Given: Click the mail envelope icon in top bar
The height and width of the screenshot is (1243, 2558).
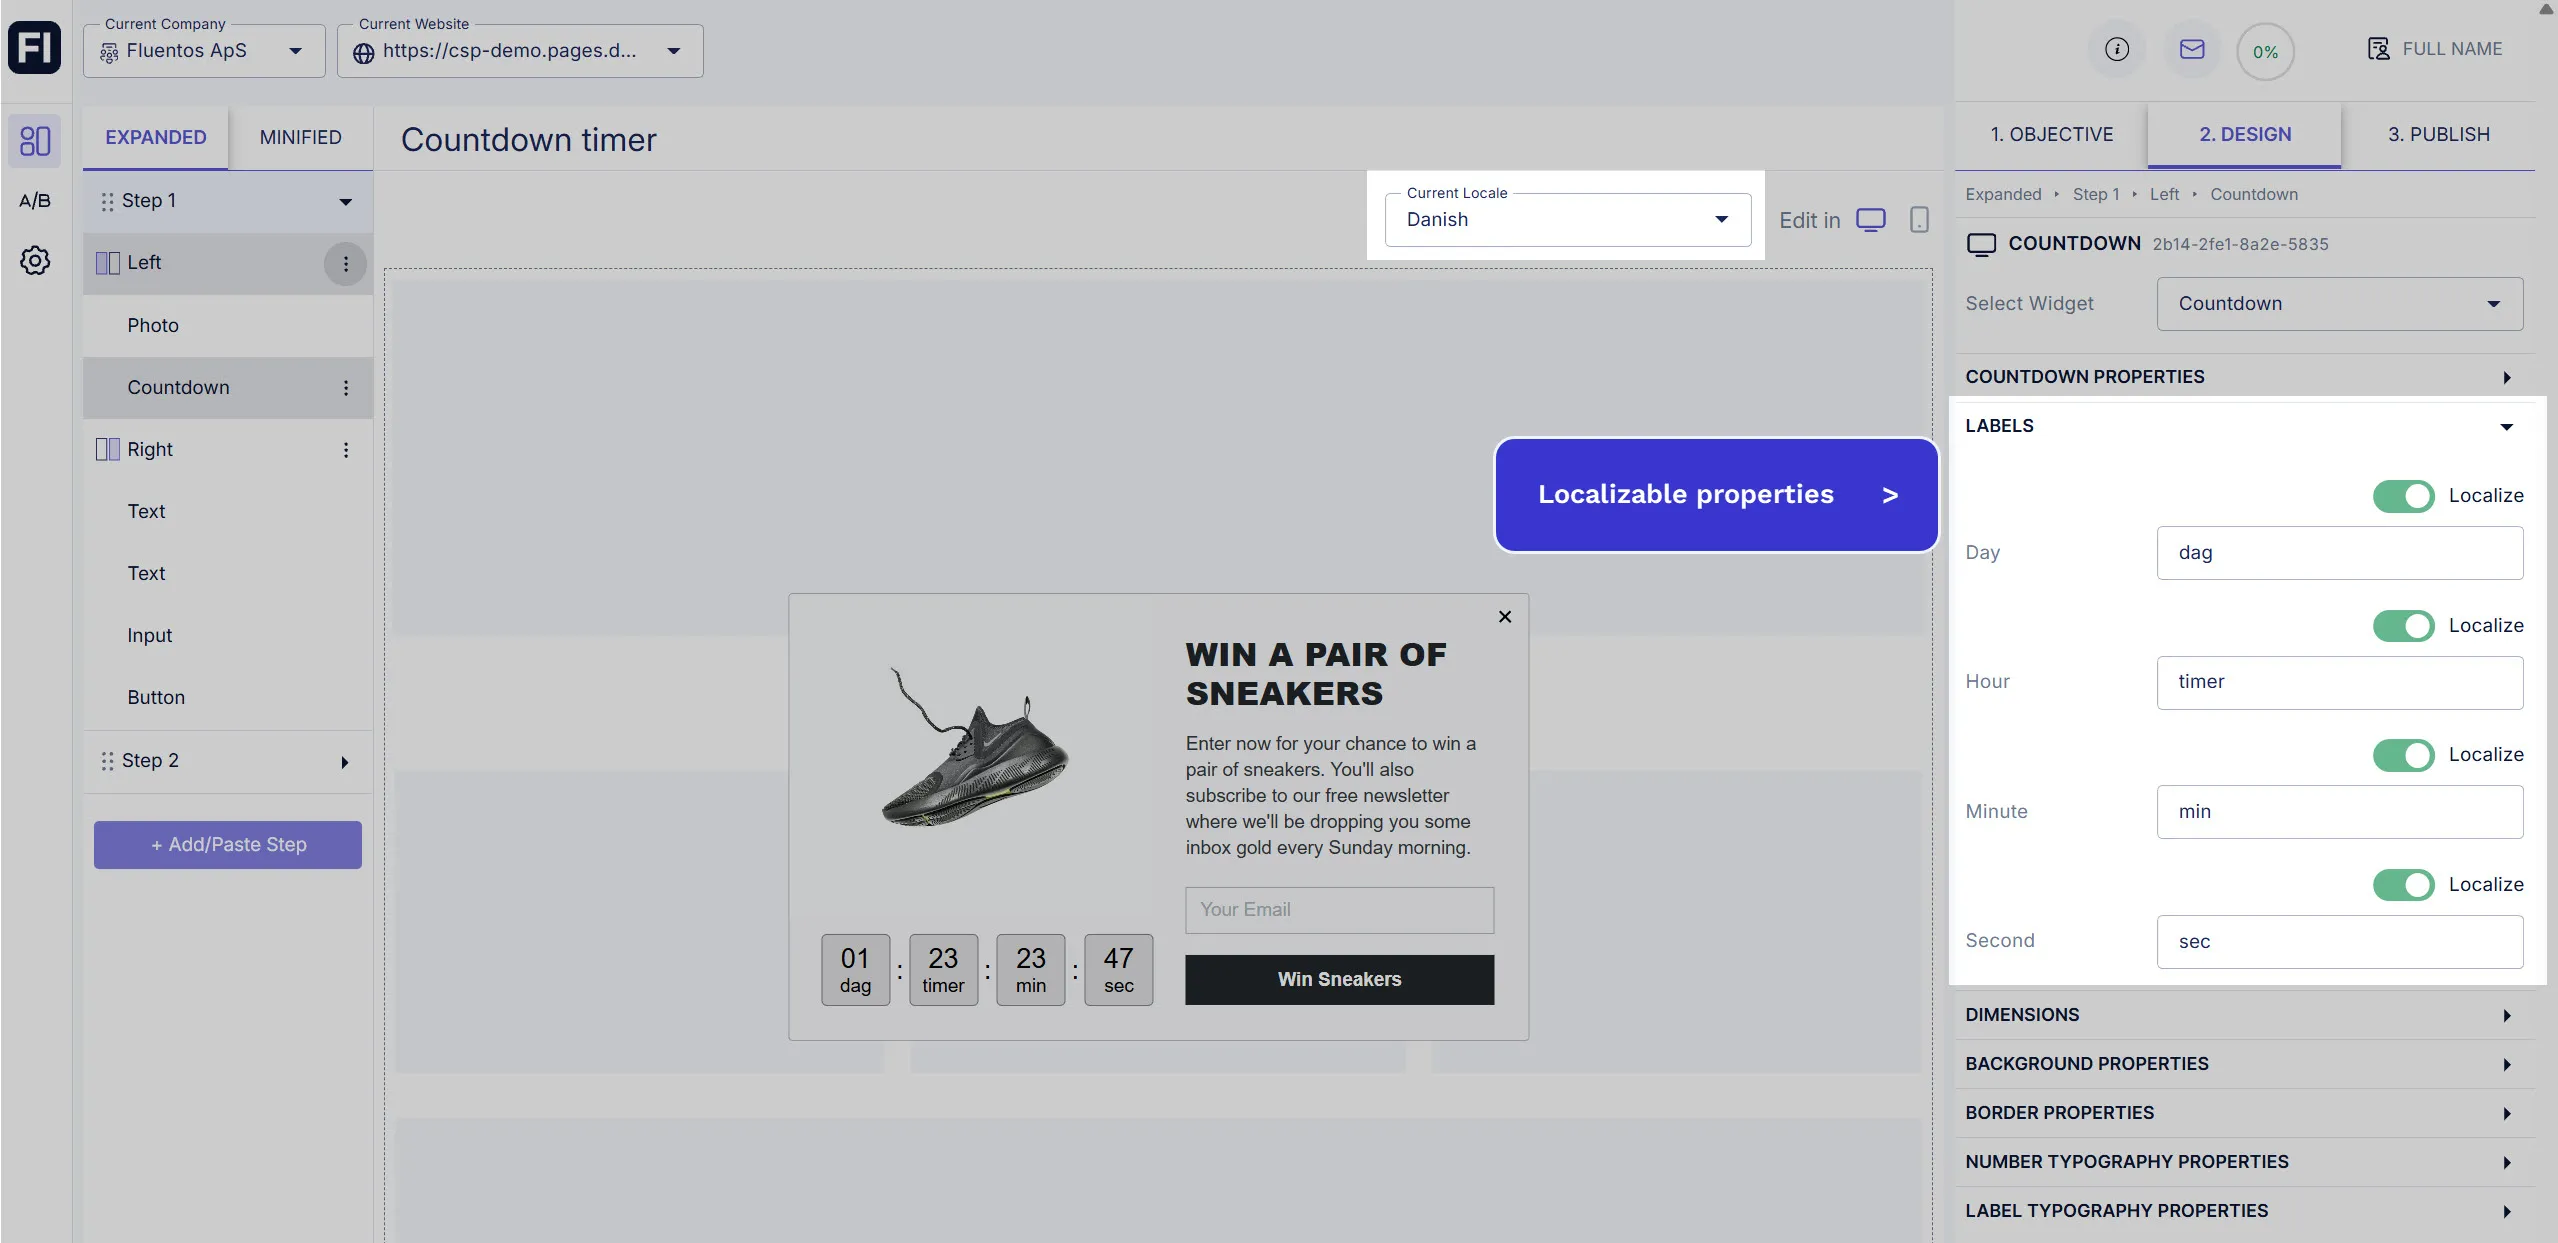Looking at the screenshot, I should pyautogui.click(x=2190, y=50).
